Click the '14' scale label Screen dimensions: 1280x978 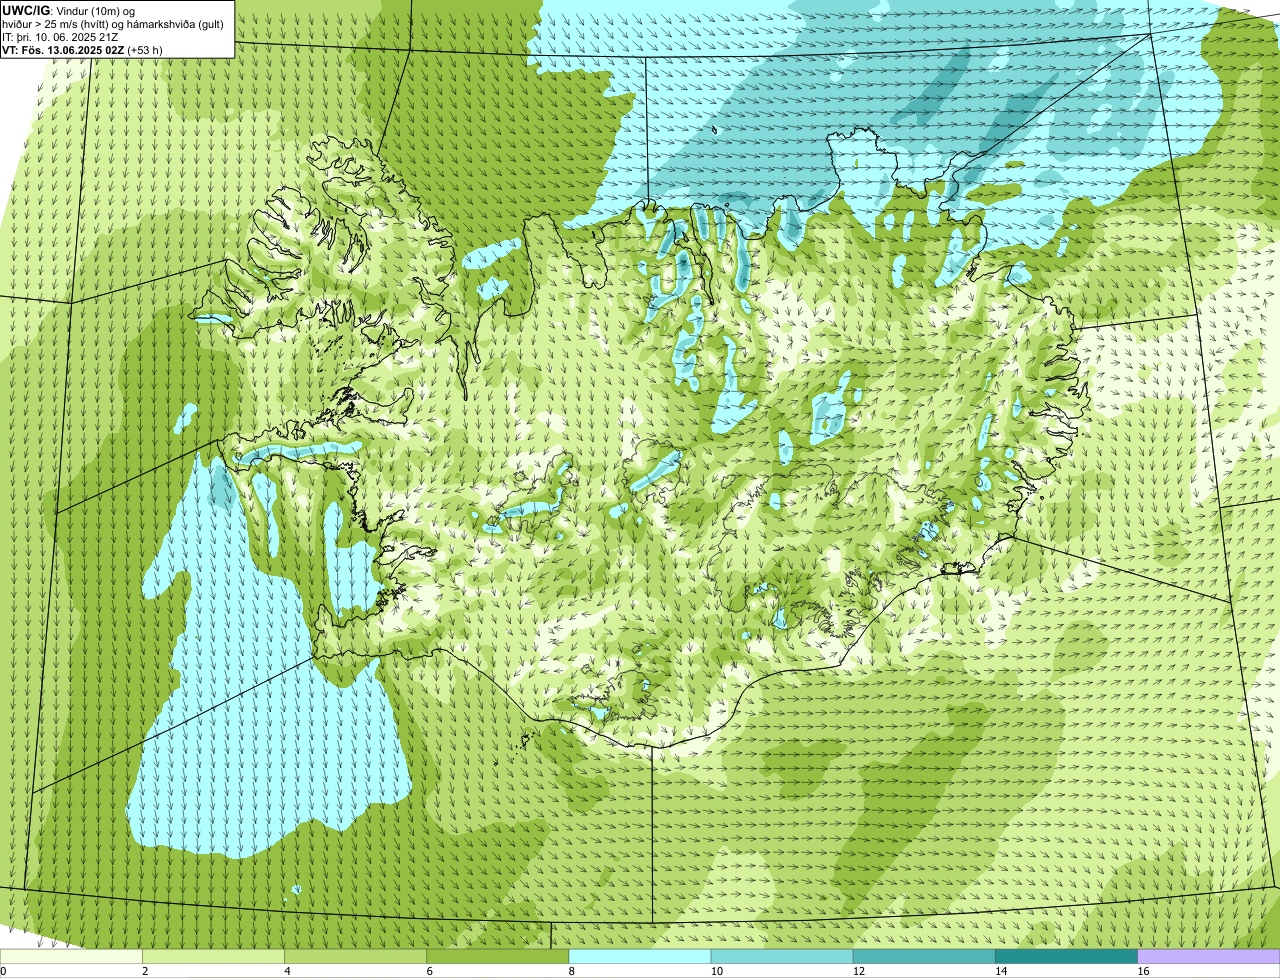pos(1001,971)
